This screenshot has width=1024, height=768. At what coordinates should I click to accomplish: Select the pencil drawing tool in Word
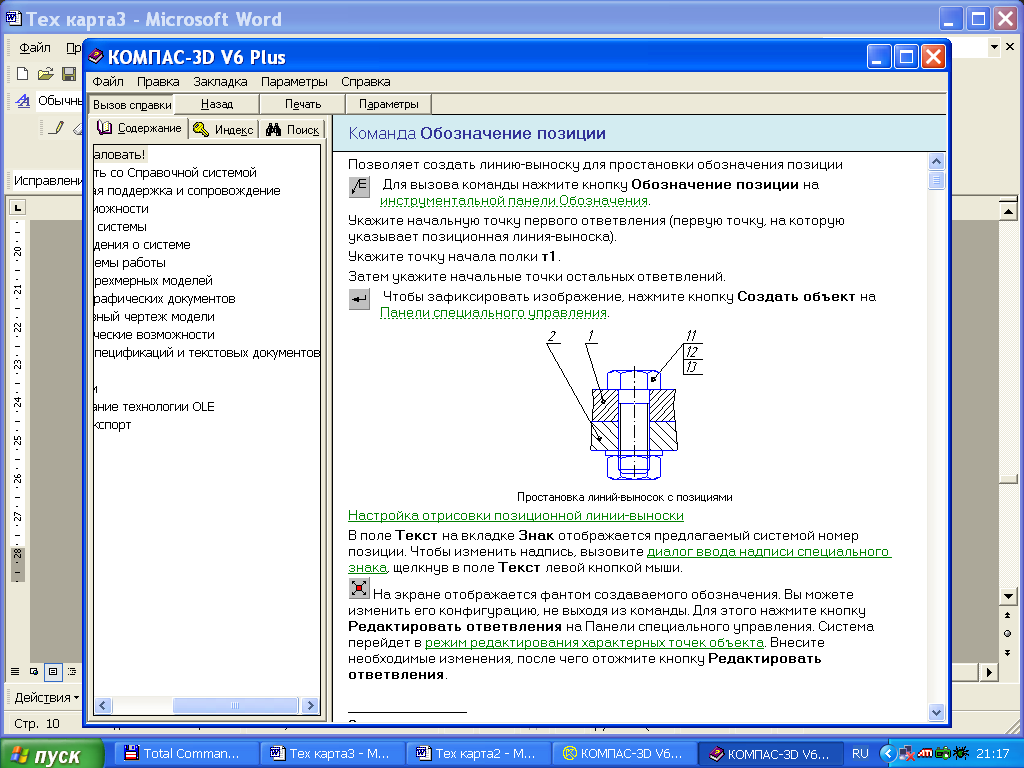point(57,128)
